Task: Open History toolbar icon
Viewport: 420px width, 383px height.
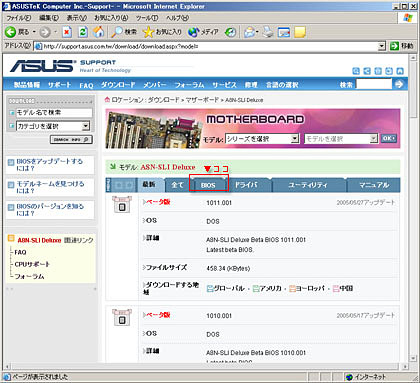Action: coord(230,32)
